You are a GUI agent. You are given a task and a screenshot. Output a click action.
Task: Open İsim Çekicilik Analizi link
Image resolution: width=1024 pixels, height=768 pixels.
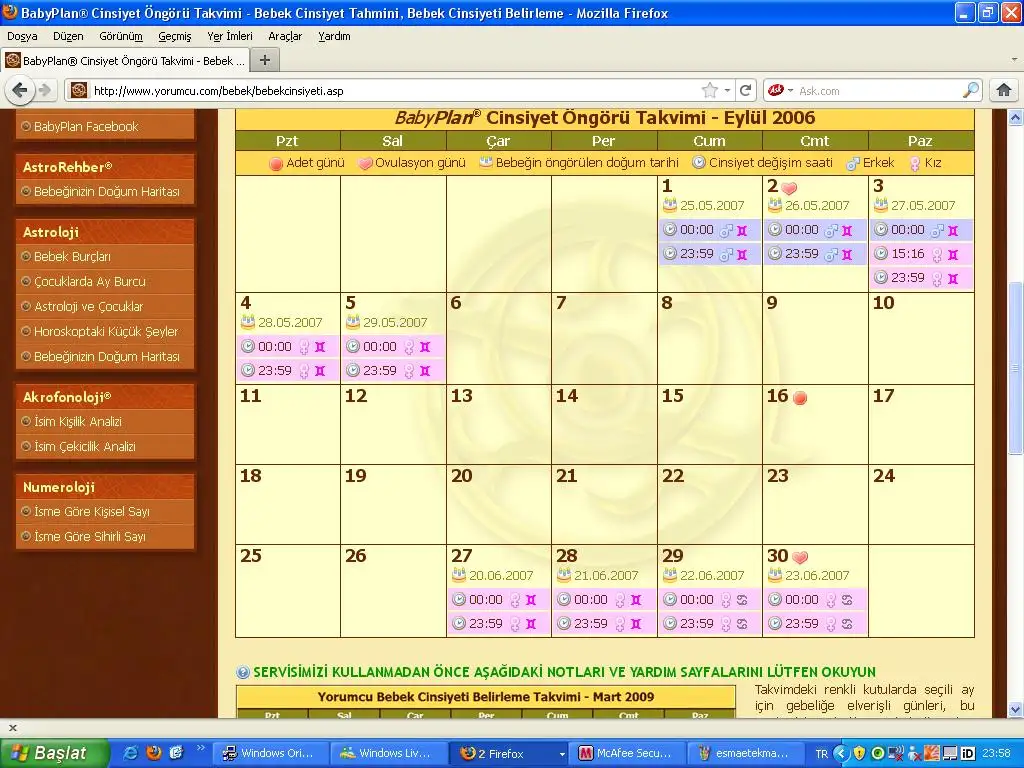85,446
